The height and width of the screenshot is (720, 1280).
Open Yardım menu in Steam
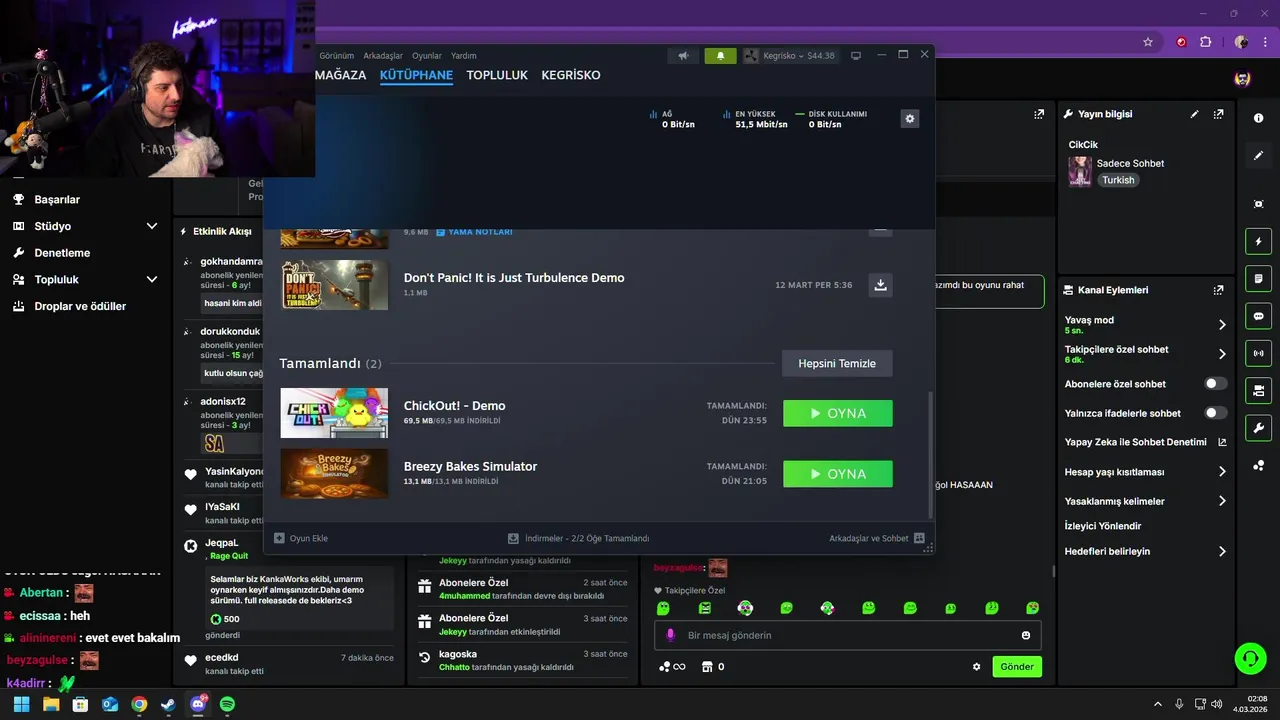tap(464, 56)
